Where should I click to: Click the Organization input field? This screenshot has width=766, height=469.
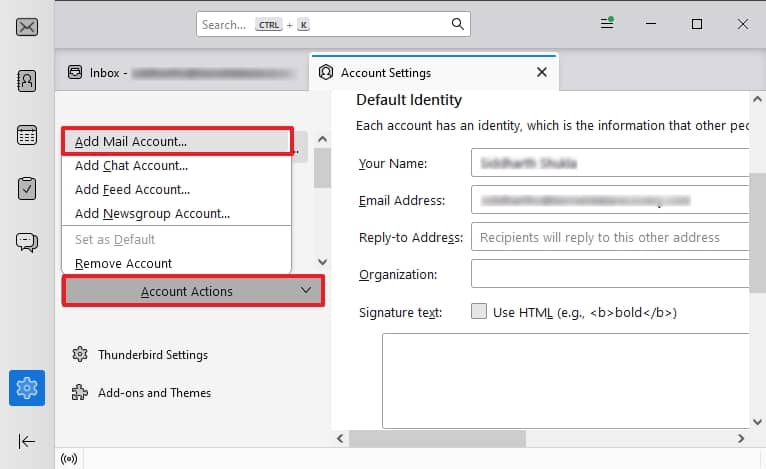(610, 274)
